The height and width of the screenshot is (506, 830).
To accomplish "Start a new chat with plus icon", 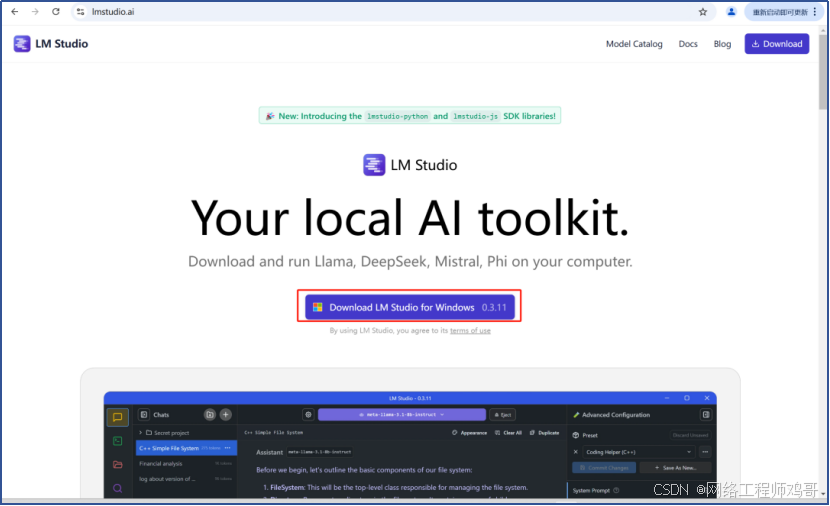I will [225, 414].
